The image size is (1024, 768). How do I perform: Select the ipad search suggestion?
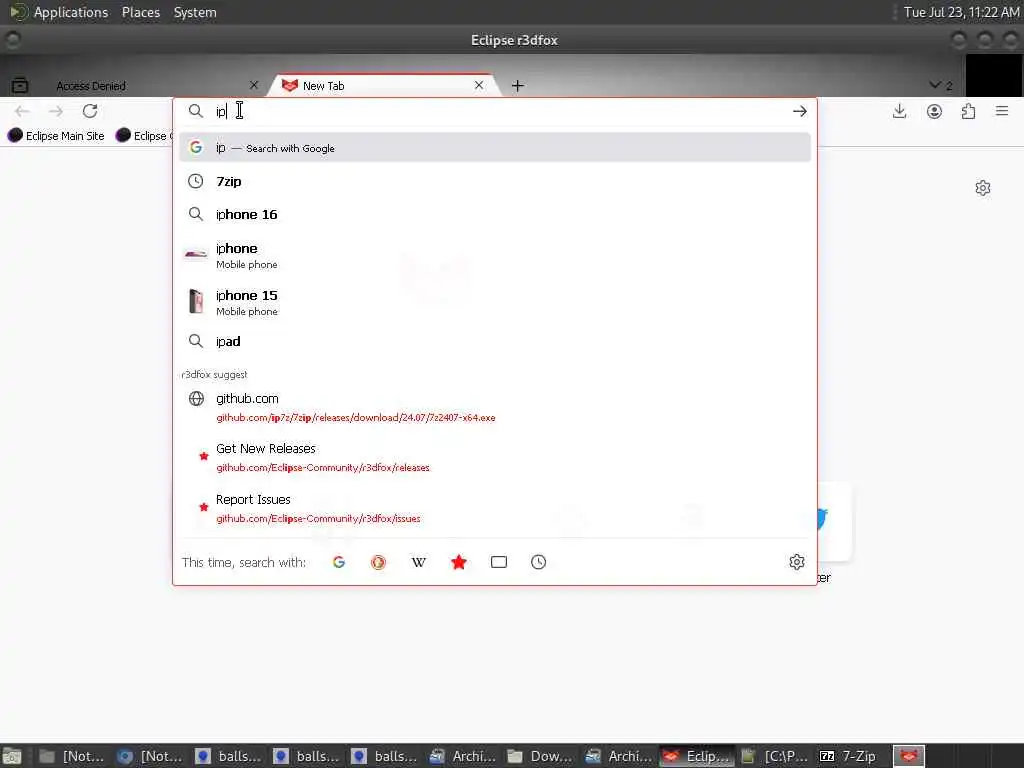tap(495, 341)
